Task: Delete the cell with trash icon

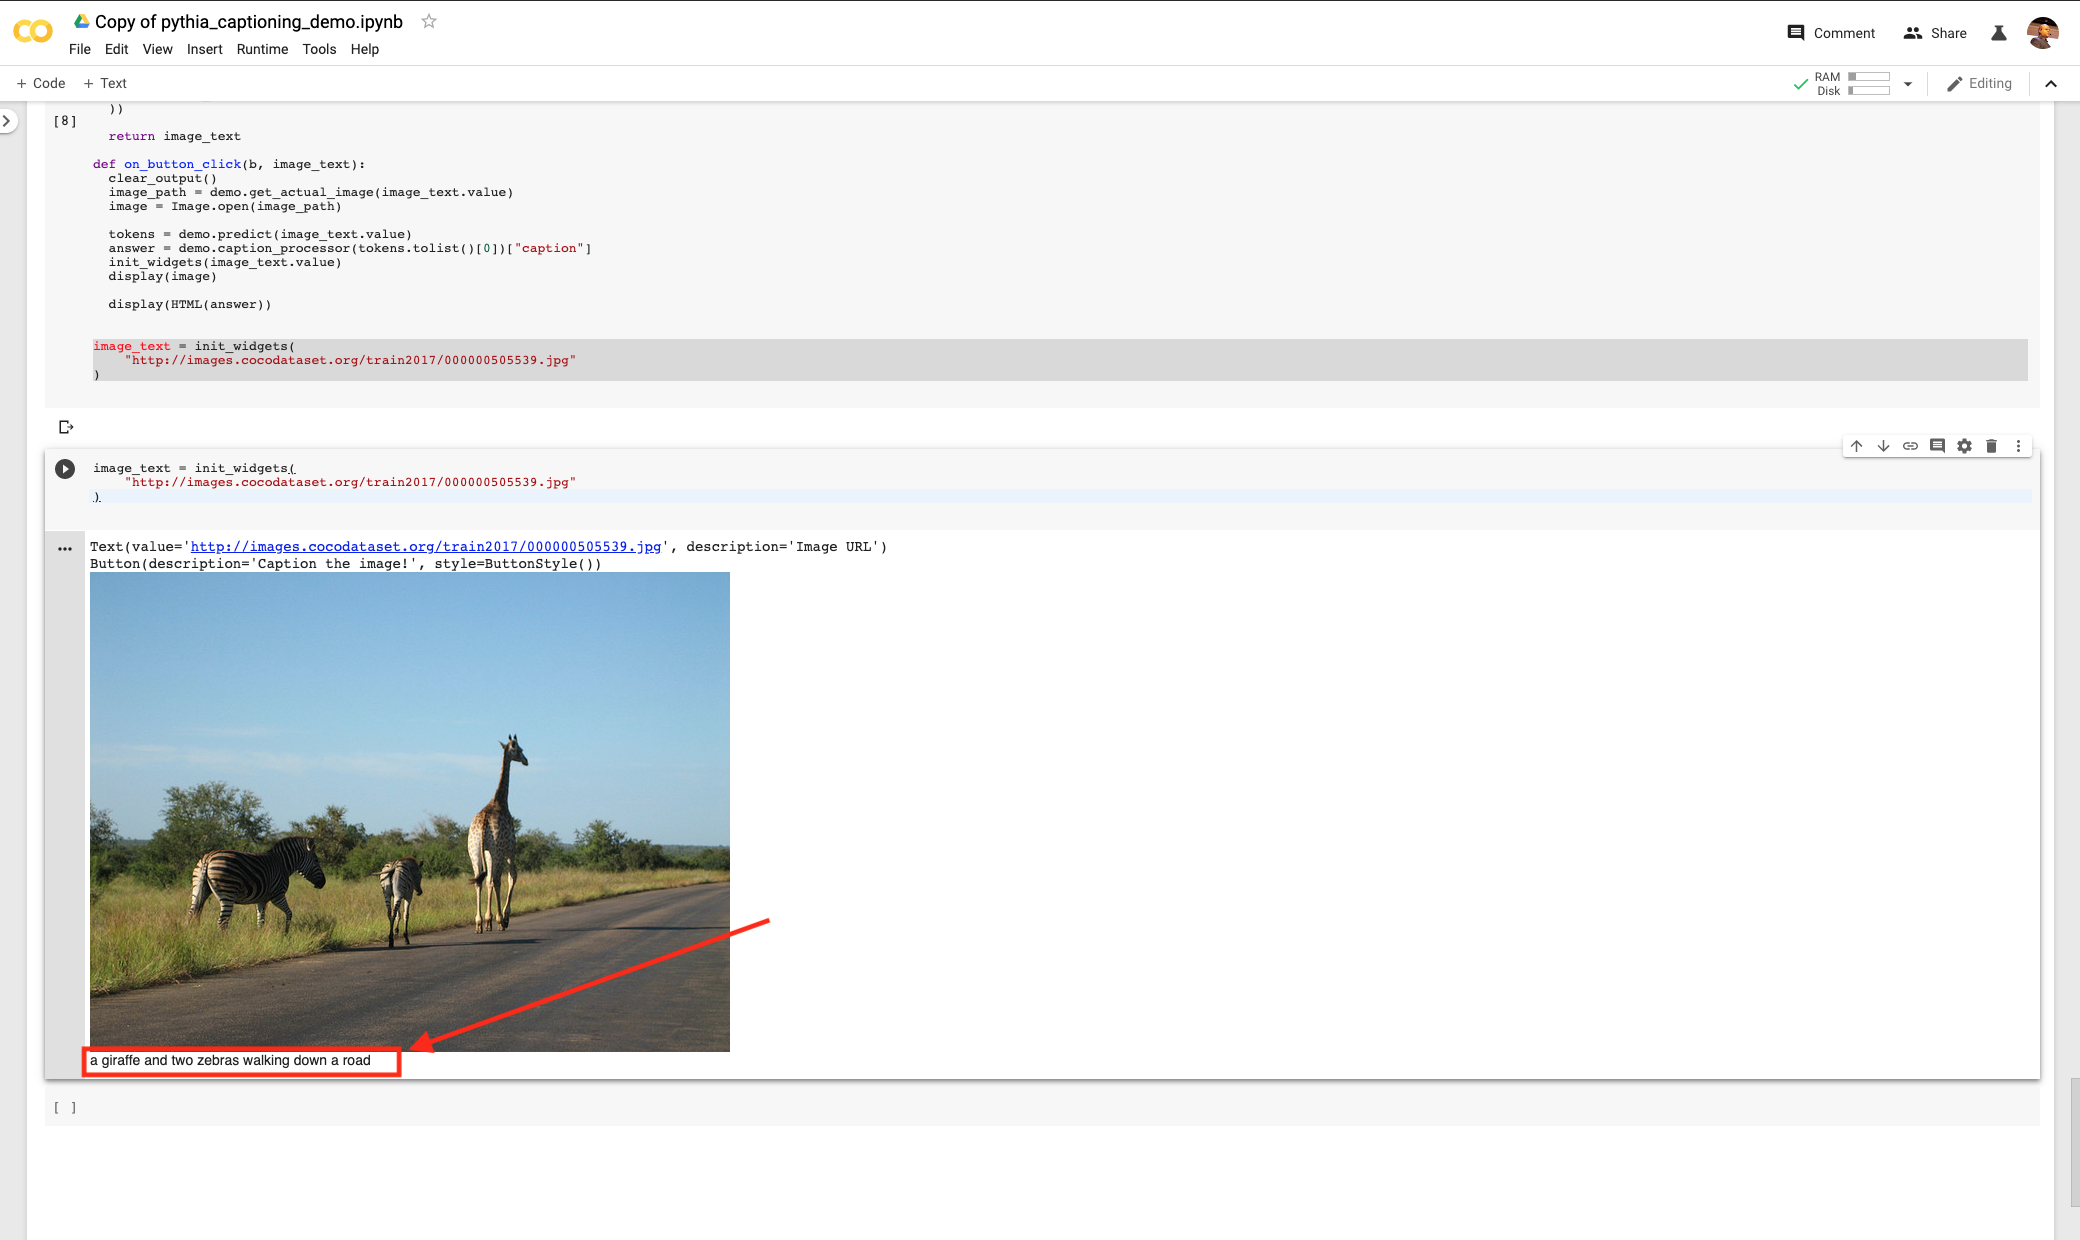Action: [x=1991, y=446]
